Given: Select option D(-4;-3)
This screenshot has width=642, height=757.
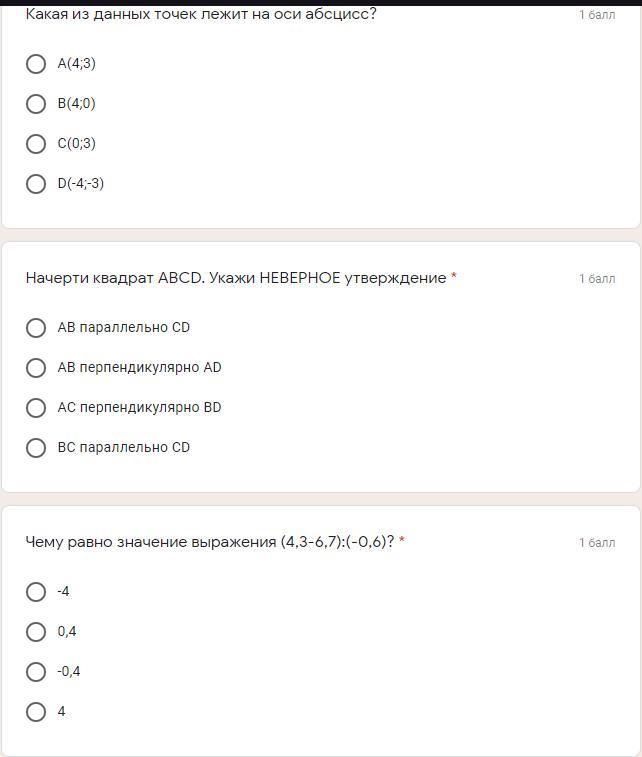Looking at the screenshot, I should [x=36, y=184].
